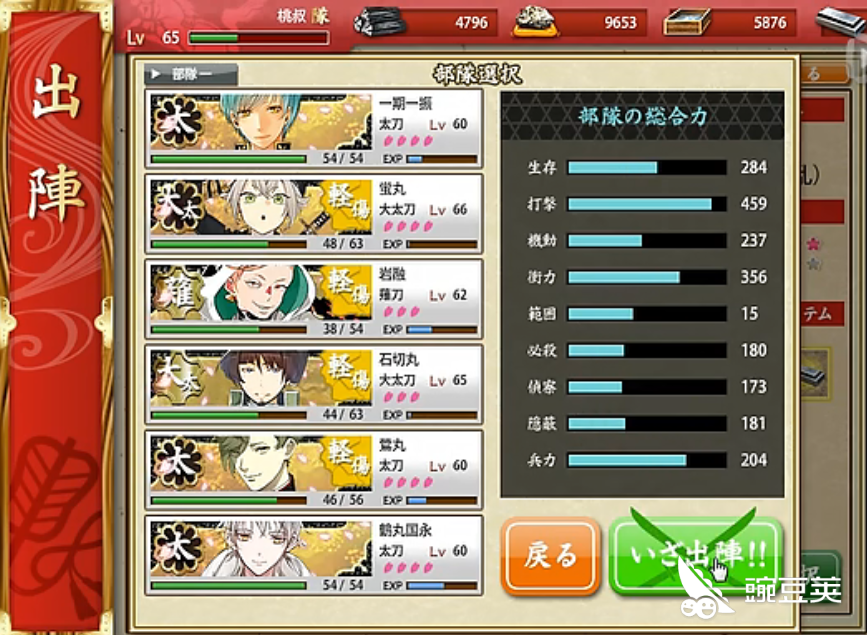
Task: Click the charcoal resource icon
Action: click(379, 22)
